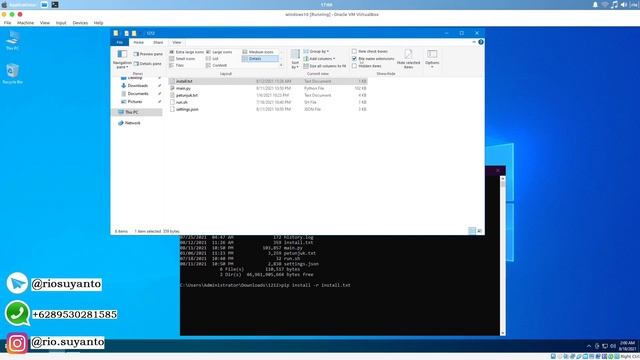Open VirtualBox File menu
This screenshot has width=640, height=360.
tap(7, 23)
